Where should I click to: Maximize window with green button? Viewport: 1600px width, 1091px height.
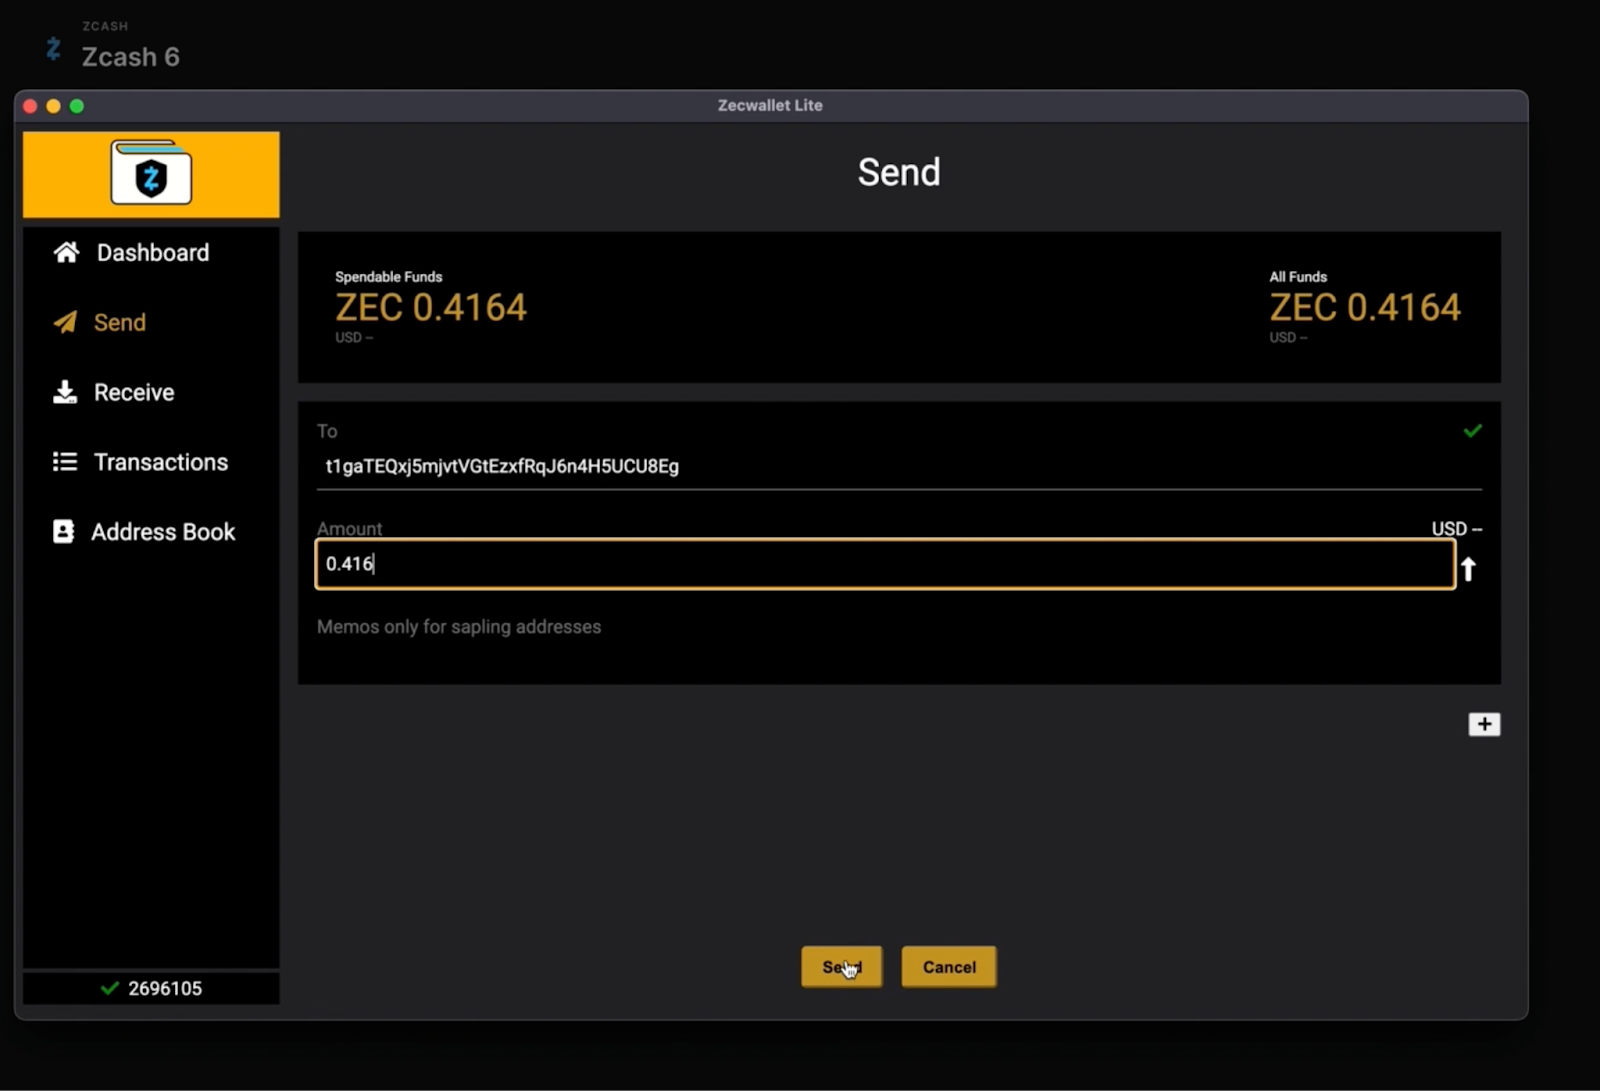[x=77, y=106]
